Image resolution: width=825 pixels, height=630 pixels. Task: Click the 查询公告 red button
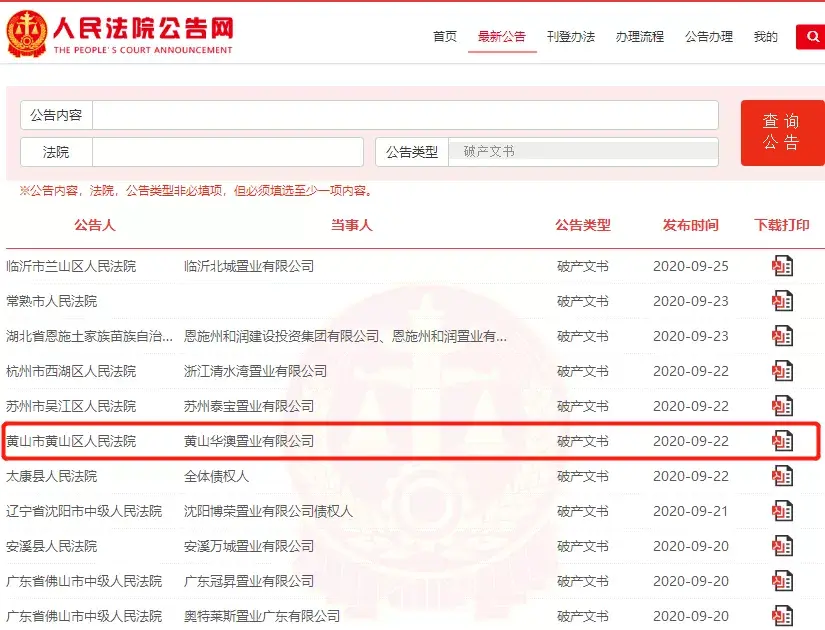(782, 133)
